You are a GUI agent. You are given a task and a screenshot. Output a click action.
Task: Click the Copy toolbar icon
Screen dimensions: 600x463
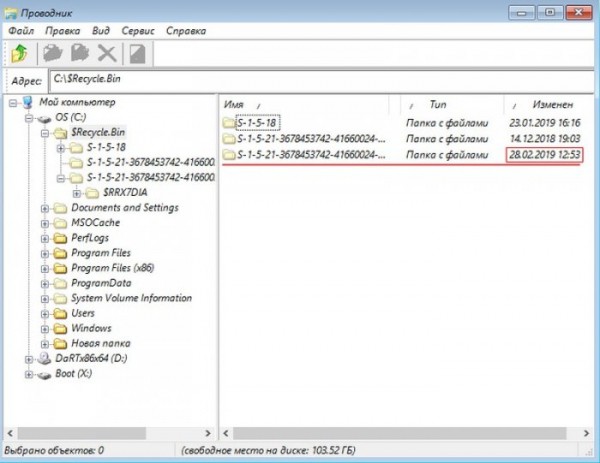tap(52, 53)
